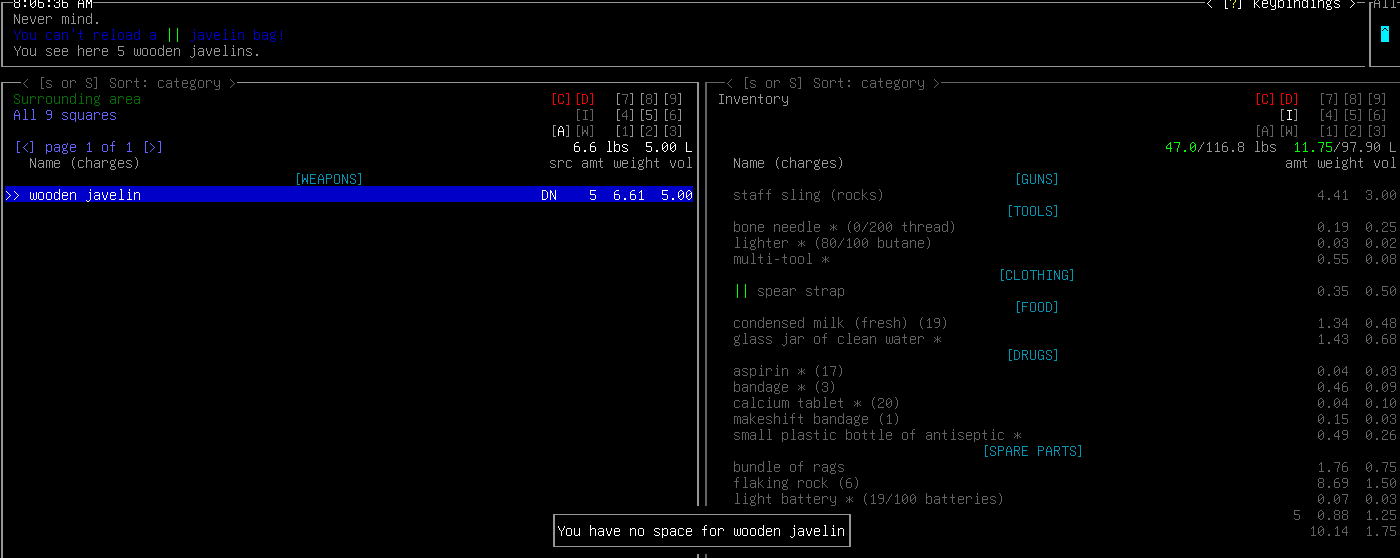Click the [GUNS] category header
This screenshot has height=558, width=1400.
pyautogui.click(x=1037, y=179)
